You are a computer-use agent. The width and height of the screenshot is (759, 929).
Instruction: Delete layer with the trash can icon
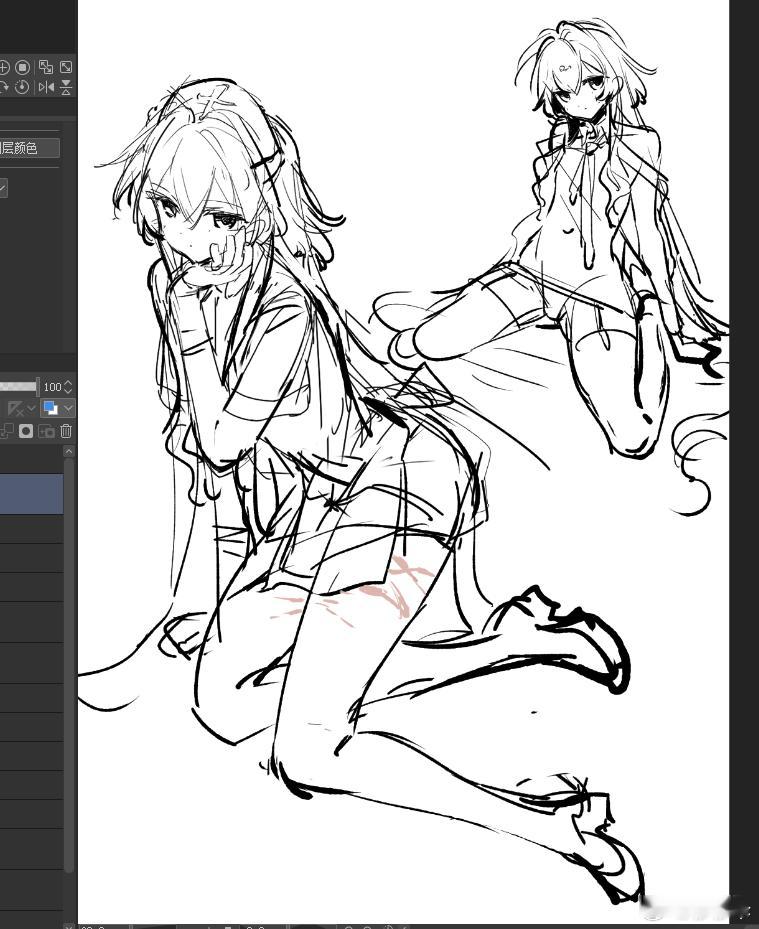[x=66, y=431]
